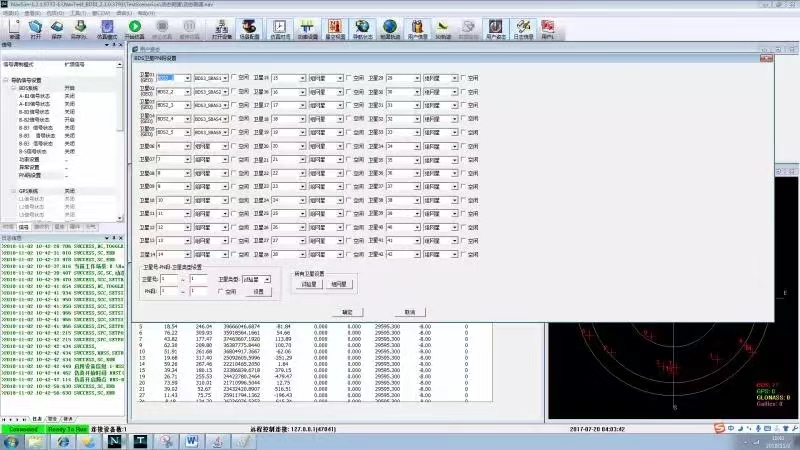Viewport: 800px width, 450px height.
Task: Click the last red toolbar icon
Action: click(x=547, y=29)
